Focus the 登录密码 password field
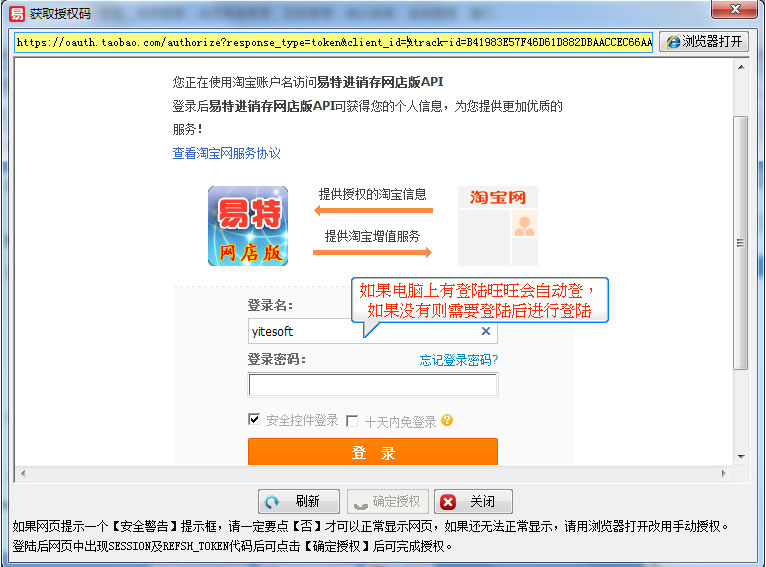766x567 pixels. point(372,385)
